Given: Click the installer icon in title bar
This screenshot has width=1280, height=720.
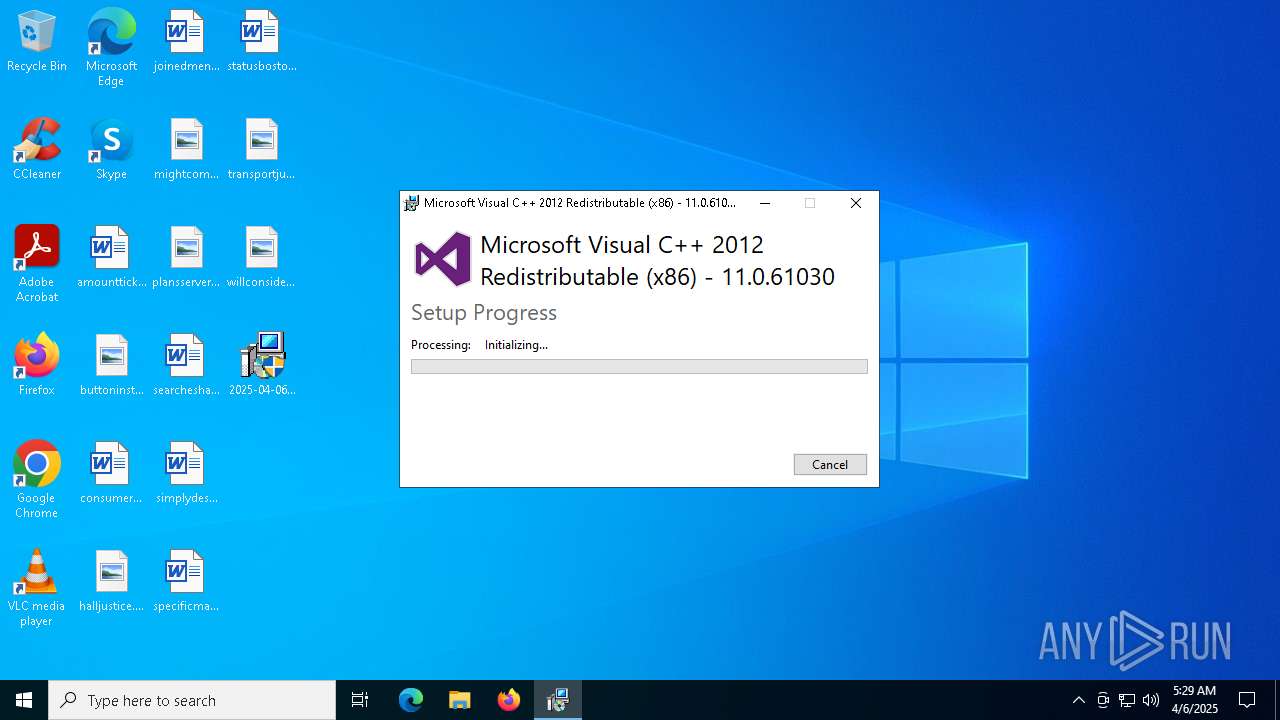Looking at the screenshot, I should coord(411,203).
